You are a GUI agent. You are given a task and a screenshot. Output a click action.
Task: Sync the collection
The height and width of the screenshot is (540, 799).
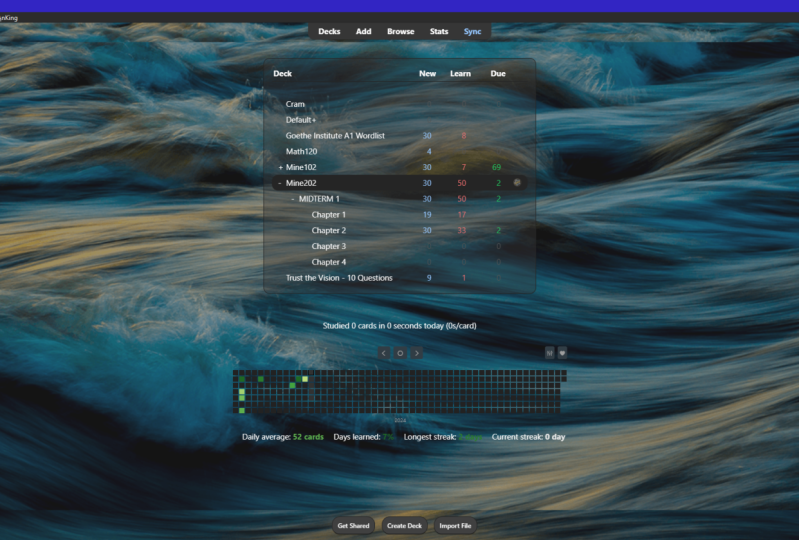(x=472, y=31)
